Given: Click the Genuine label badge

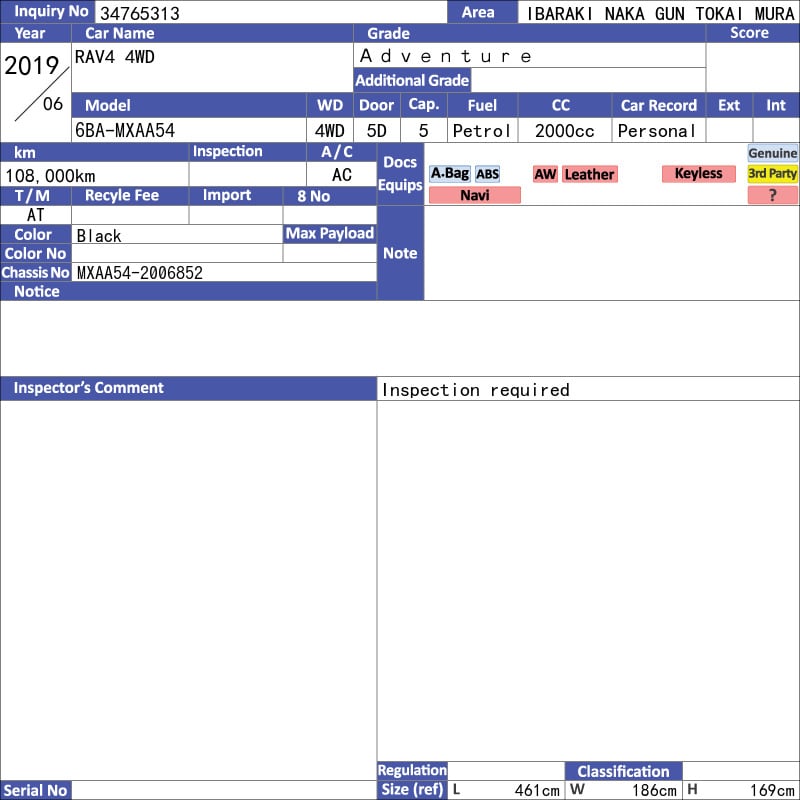Looking at the screenshot, I should 773,153.
